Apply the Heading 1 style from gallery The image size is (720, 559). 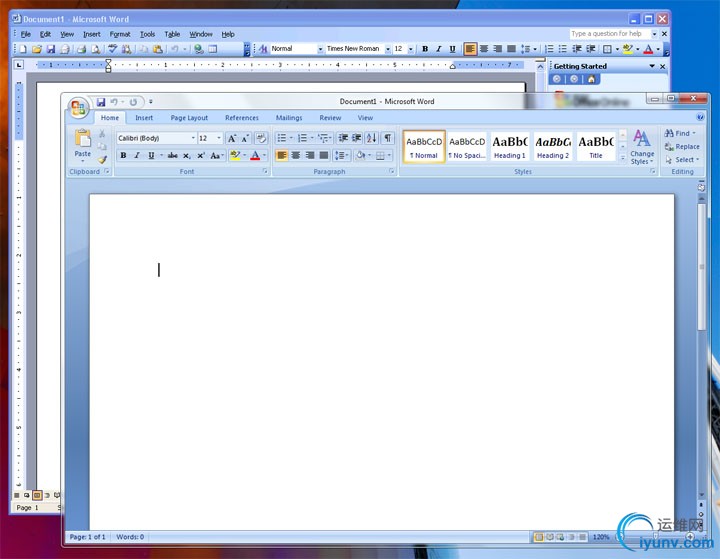pyautogui.click(x=510, y=146)
